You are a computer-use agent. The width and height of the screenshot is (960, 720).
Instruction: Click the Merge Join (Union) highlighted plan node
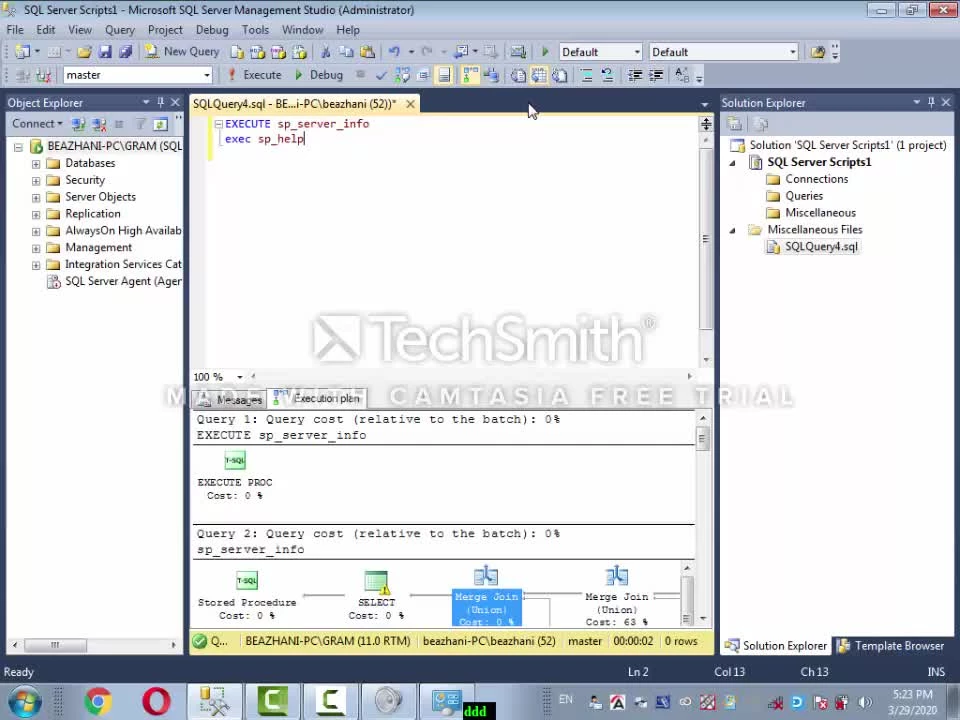coord(486,597)
